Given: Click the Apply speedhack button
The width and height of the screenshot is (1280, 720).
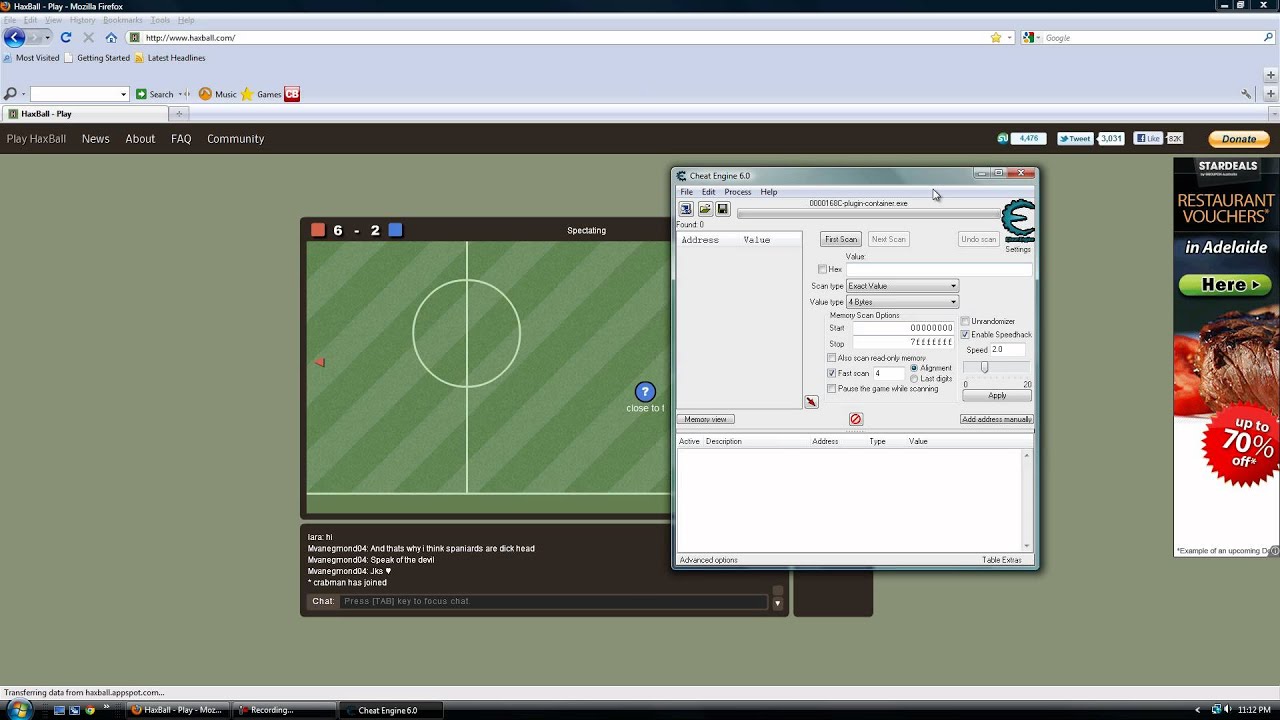Looking at the screenshot, I should (997, 395).
